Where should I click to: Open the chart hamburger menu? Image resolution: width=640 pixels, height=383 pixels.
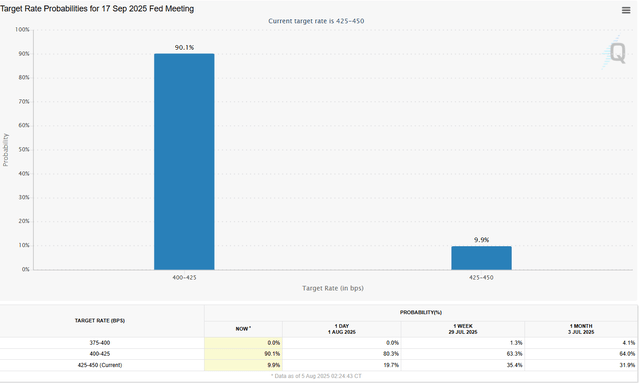pos(626,10)
